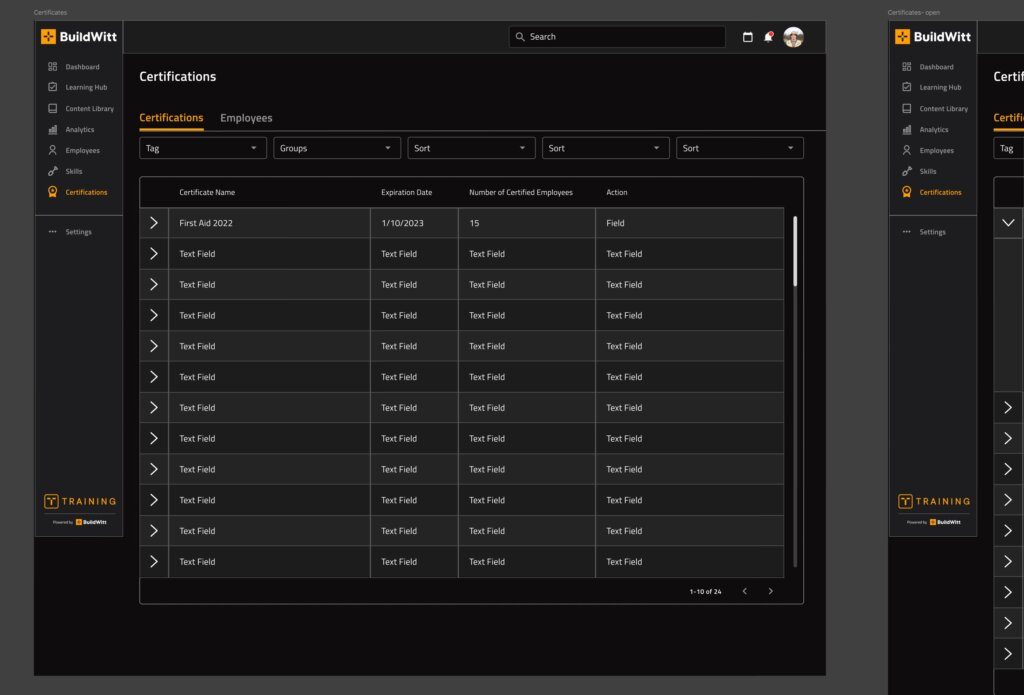This screenshot has width=1024, height=695.
Task: Click the Training logo in the Certificates- open frame
Action: point(934,501)
